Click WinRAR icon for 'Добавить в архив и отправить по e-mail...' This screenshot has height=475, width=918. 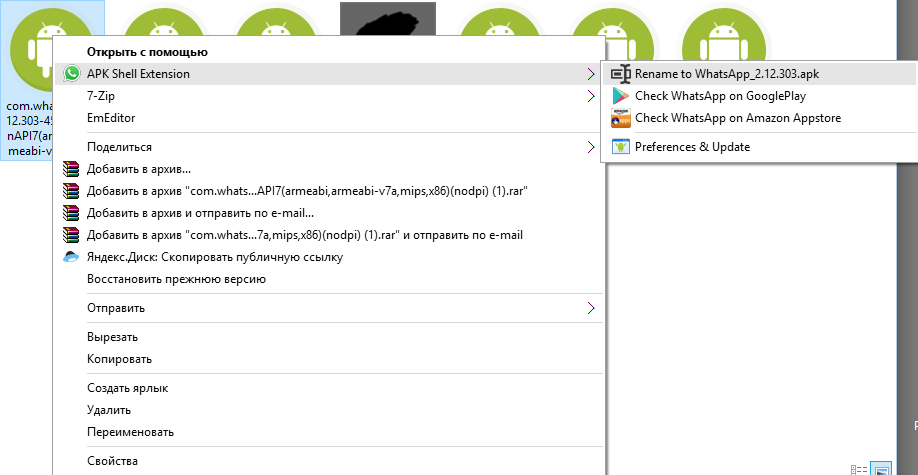(71, 213)
